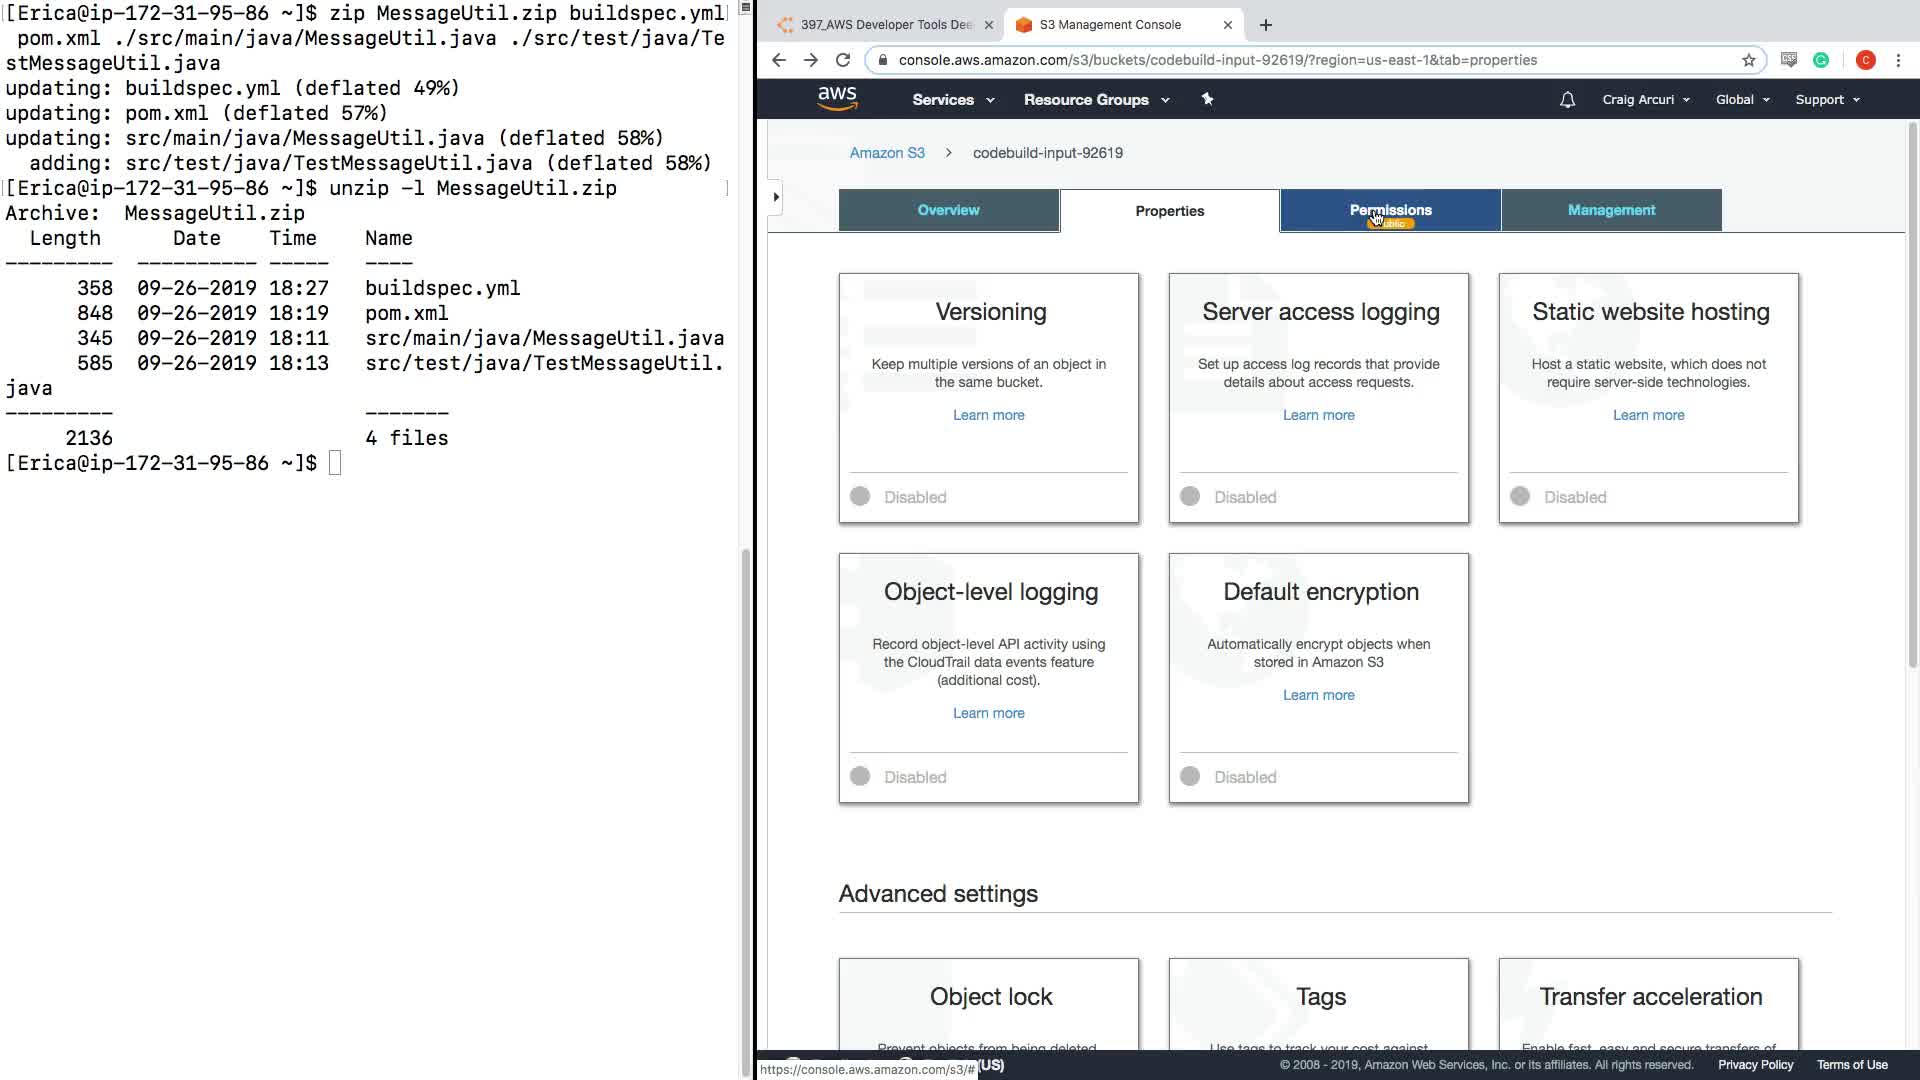Open the Resource Groups dropdown
1920x1080 pixels.
[x=1096, y=100]
